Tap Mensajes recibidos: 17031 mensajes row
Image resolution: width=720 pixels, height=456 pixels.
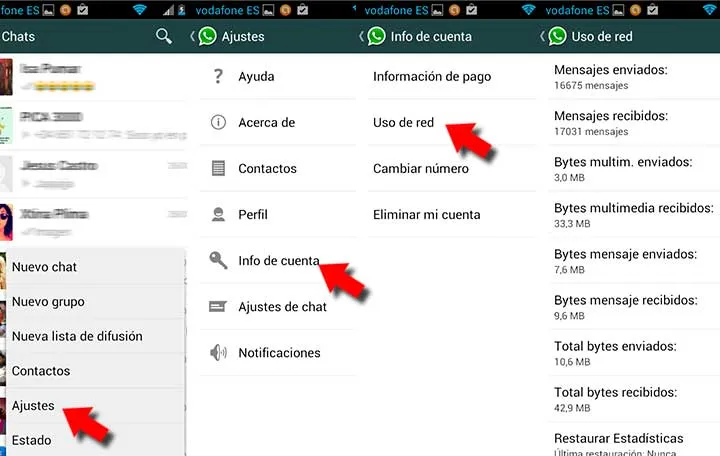coord(634,123)
